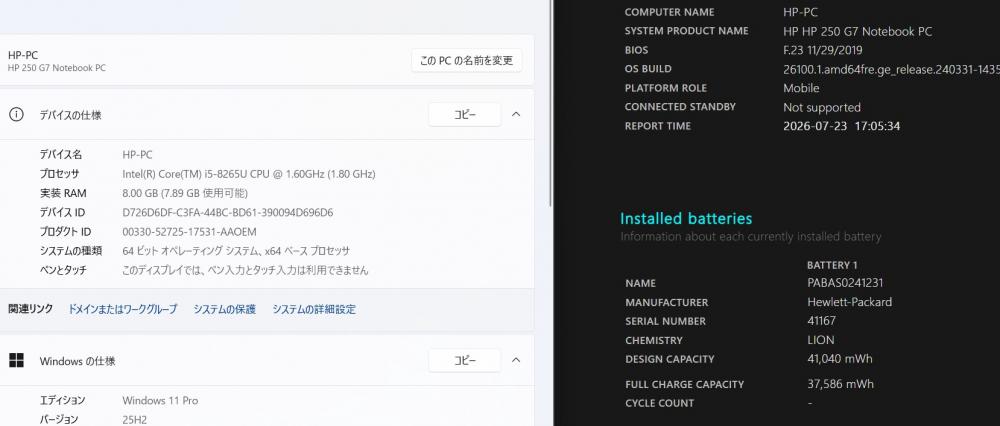
Task: Select the full charge capacity 37,586 mWh
Action: pyautogui.click(x=841, y=384)
